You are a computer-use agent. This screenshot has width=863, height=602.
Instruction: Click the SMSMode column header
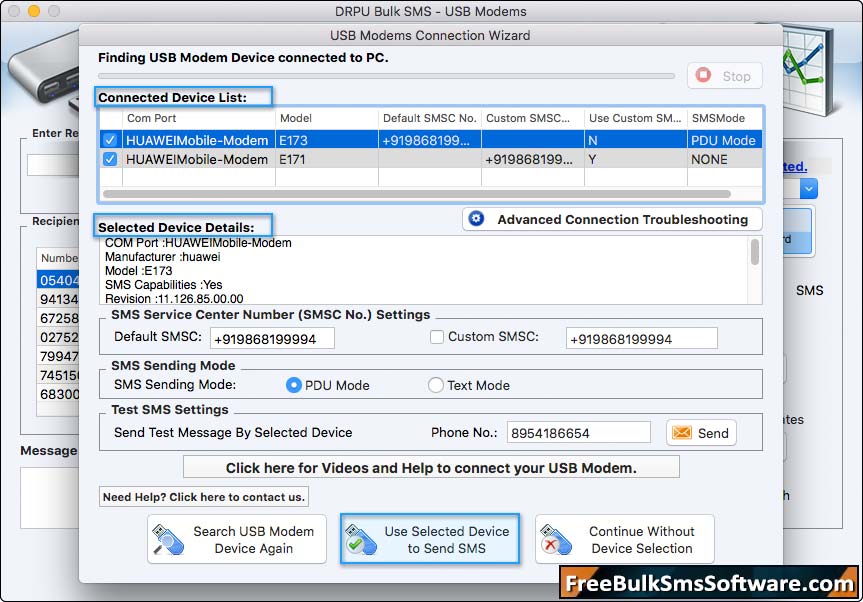tap(725, 118)
